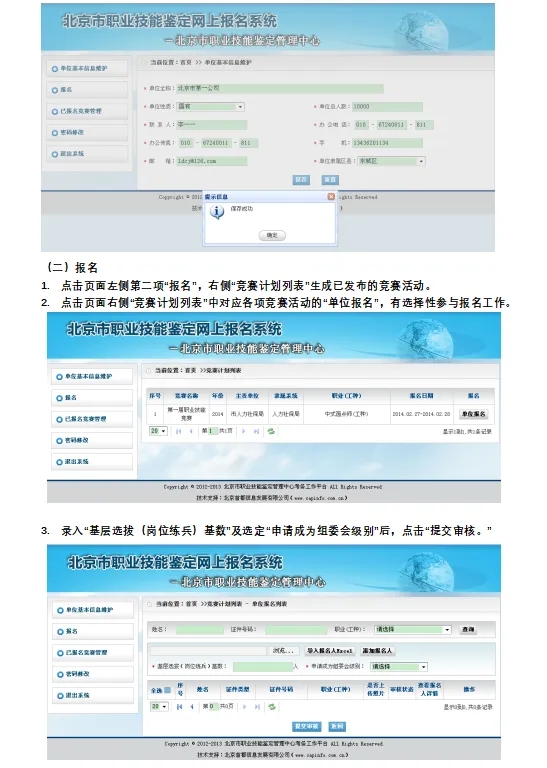
Task: Expand the 单位隶属区县 dropdown showing 东城区
Action: [391, 161]
